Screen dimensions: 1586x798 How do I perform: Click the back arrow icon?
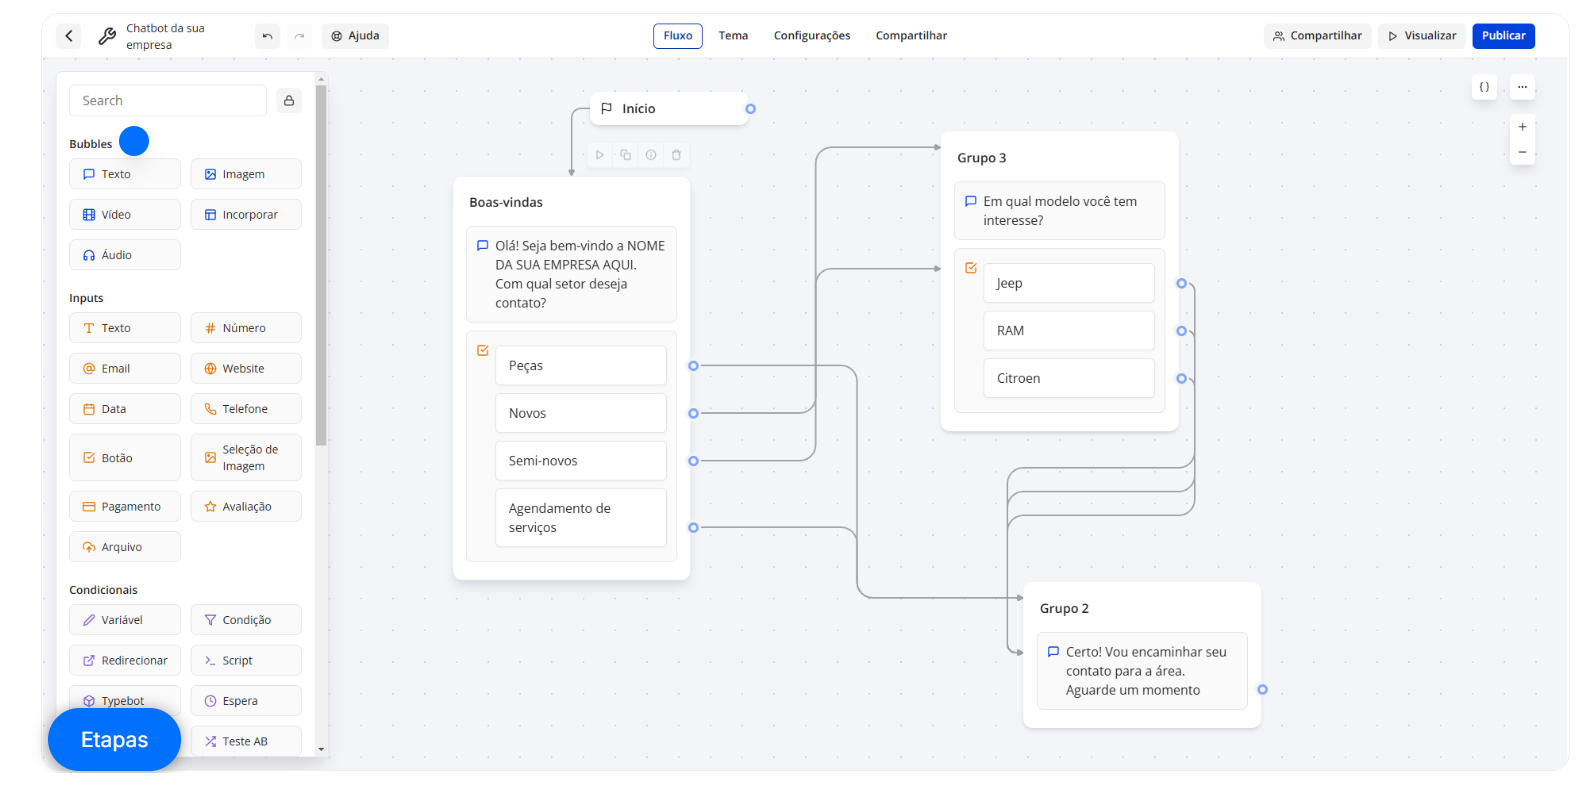click(69, 36)
